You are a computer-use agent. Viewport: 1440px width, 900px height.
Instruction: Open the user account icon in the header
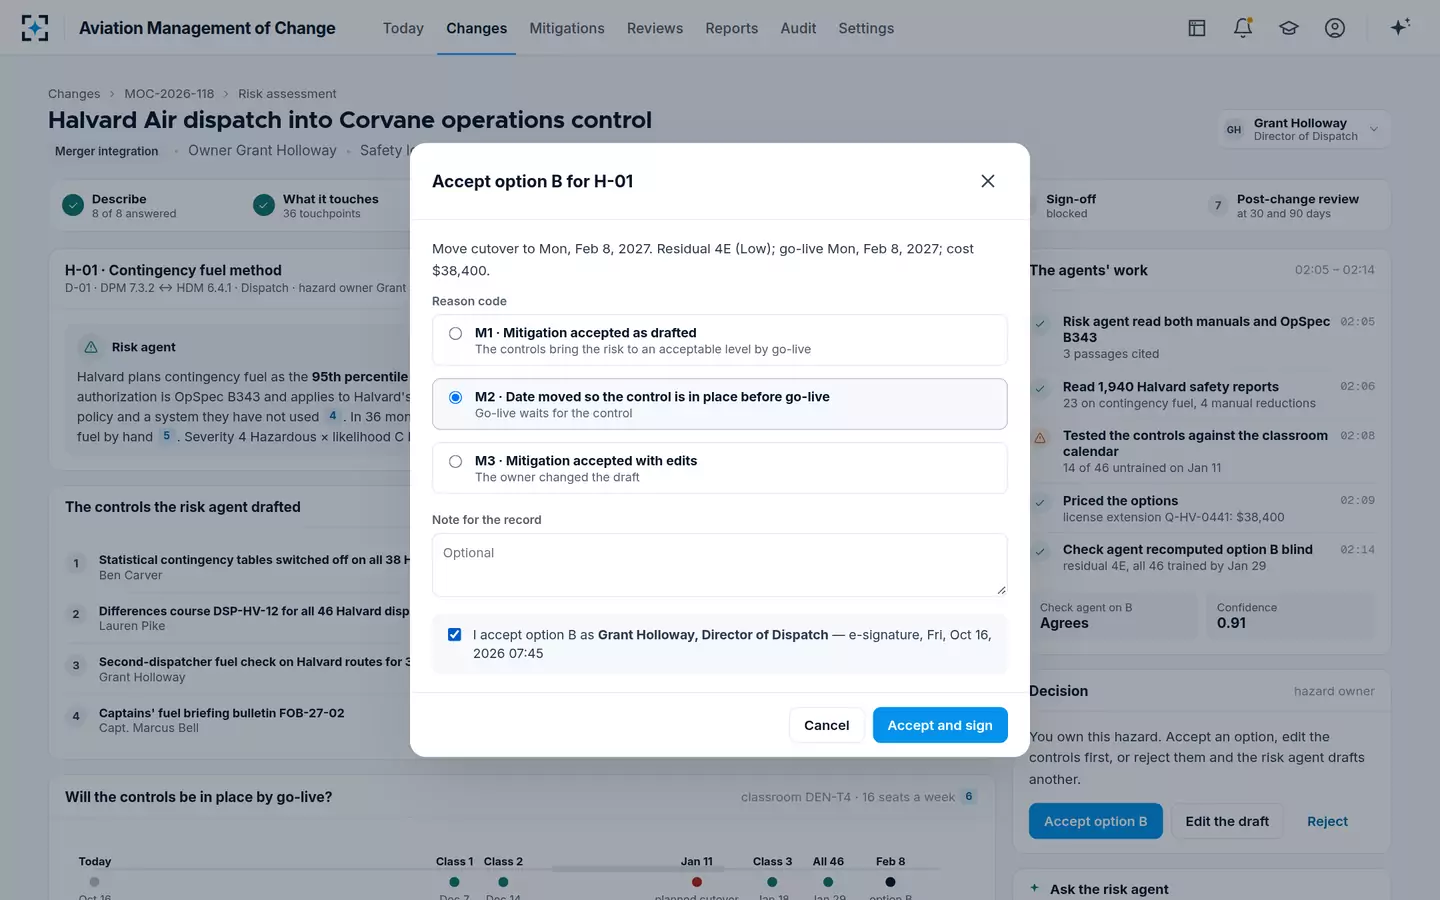pos(1335,28)
